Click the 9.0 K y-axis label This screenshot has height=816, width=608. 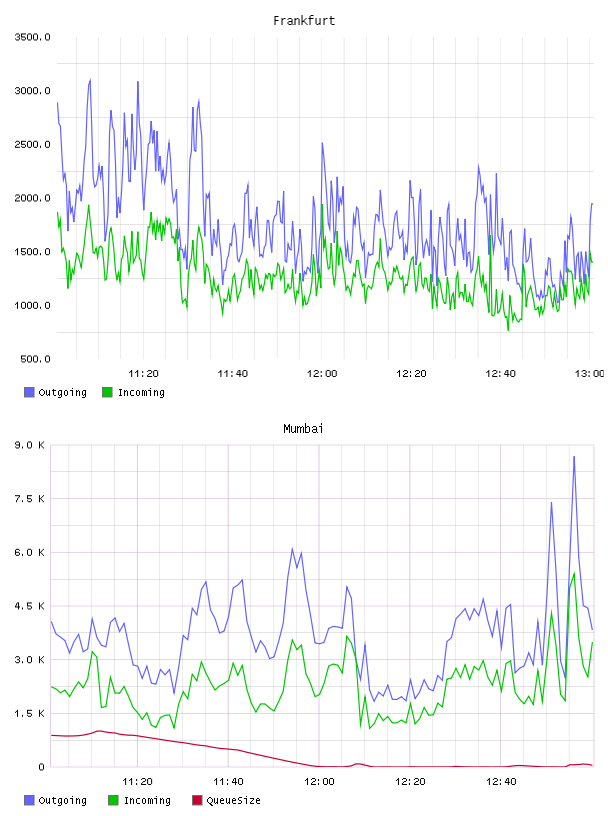point(30,445)
